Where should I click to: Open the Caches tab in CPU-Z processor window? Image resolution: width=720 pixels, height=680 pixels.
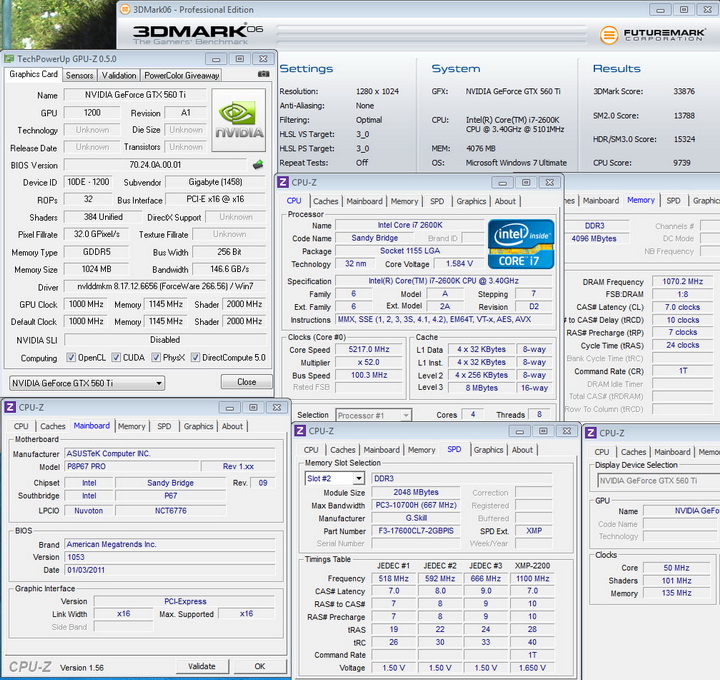pos(325,201)
